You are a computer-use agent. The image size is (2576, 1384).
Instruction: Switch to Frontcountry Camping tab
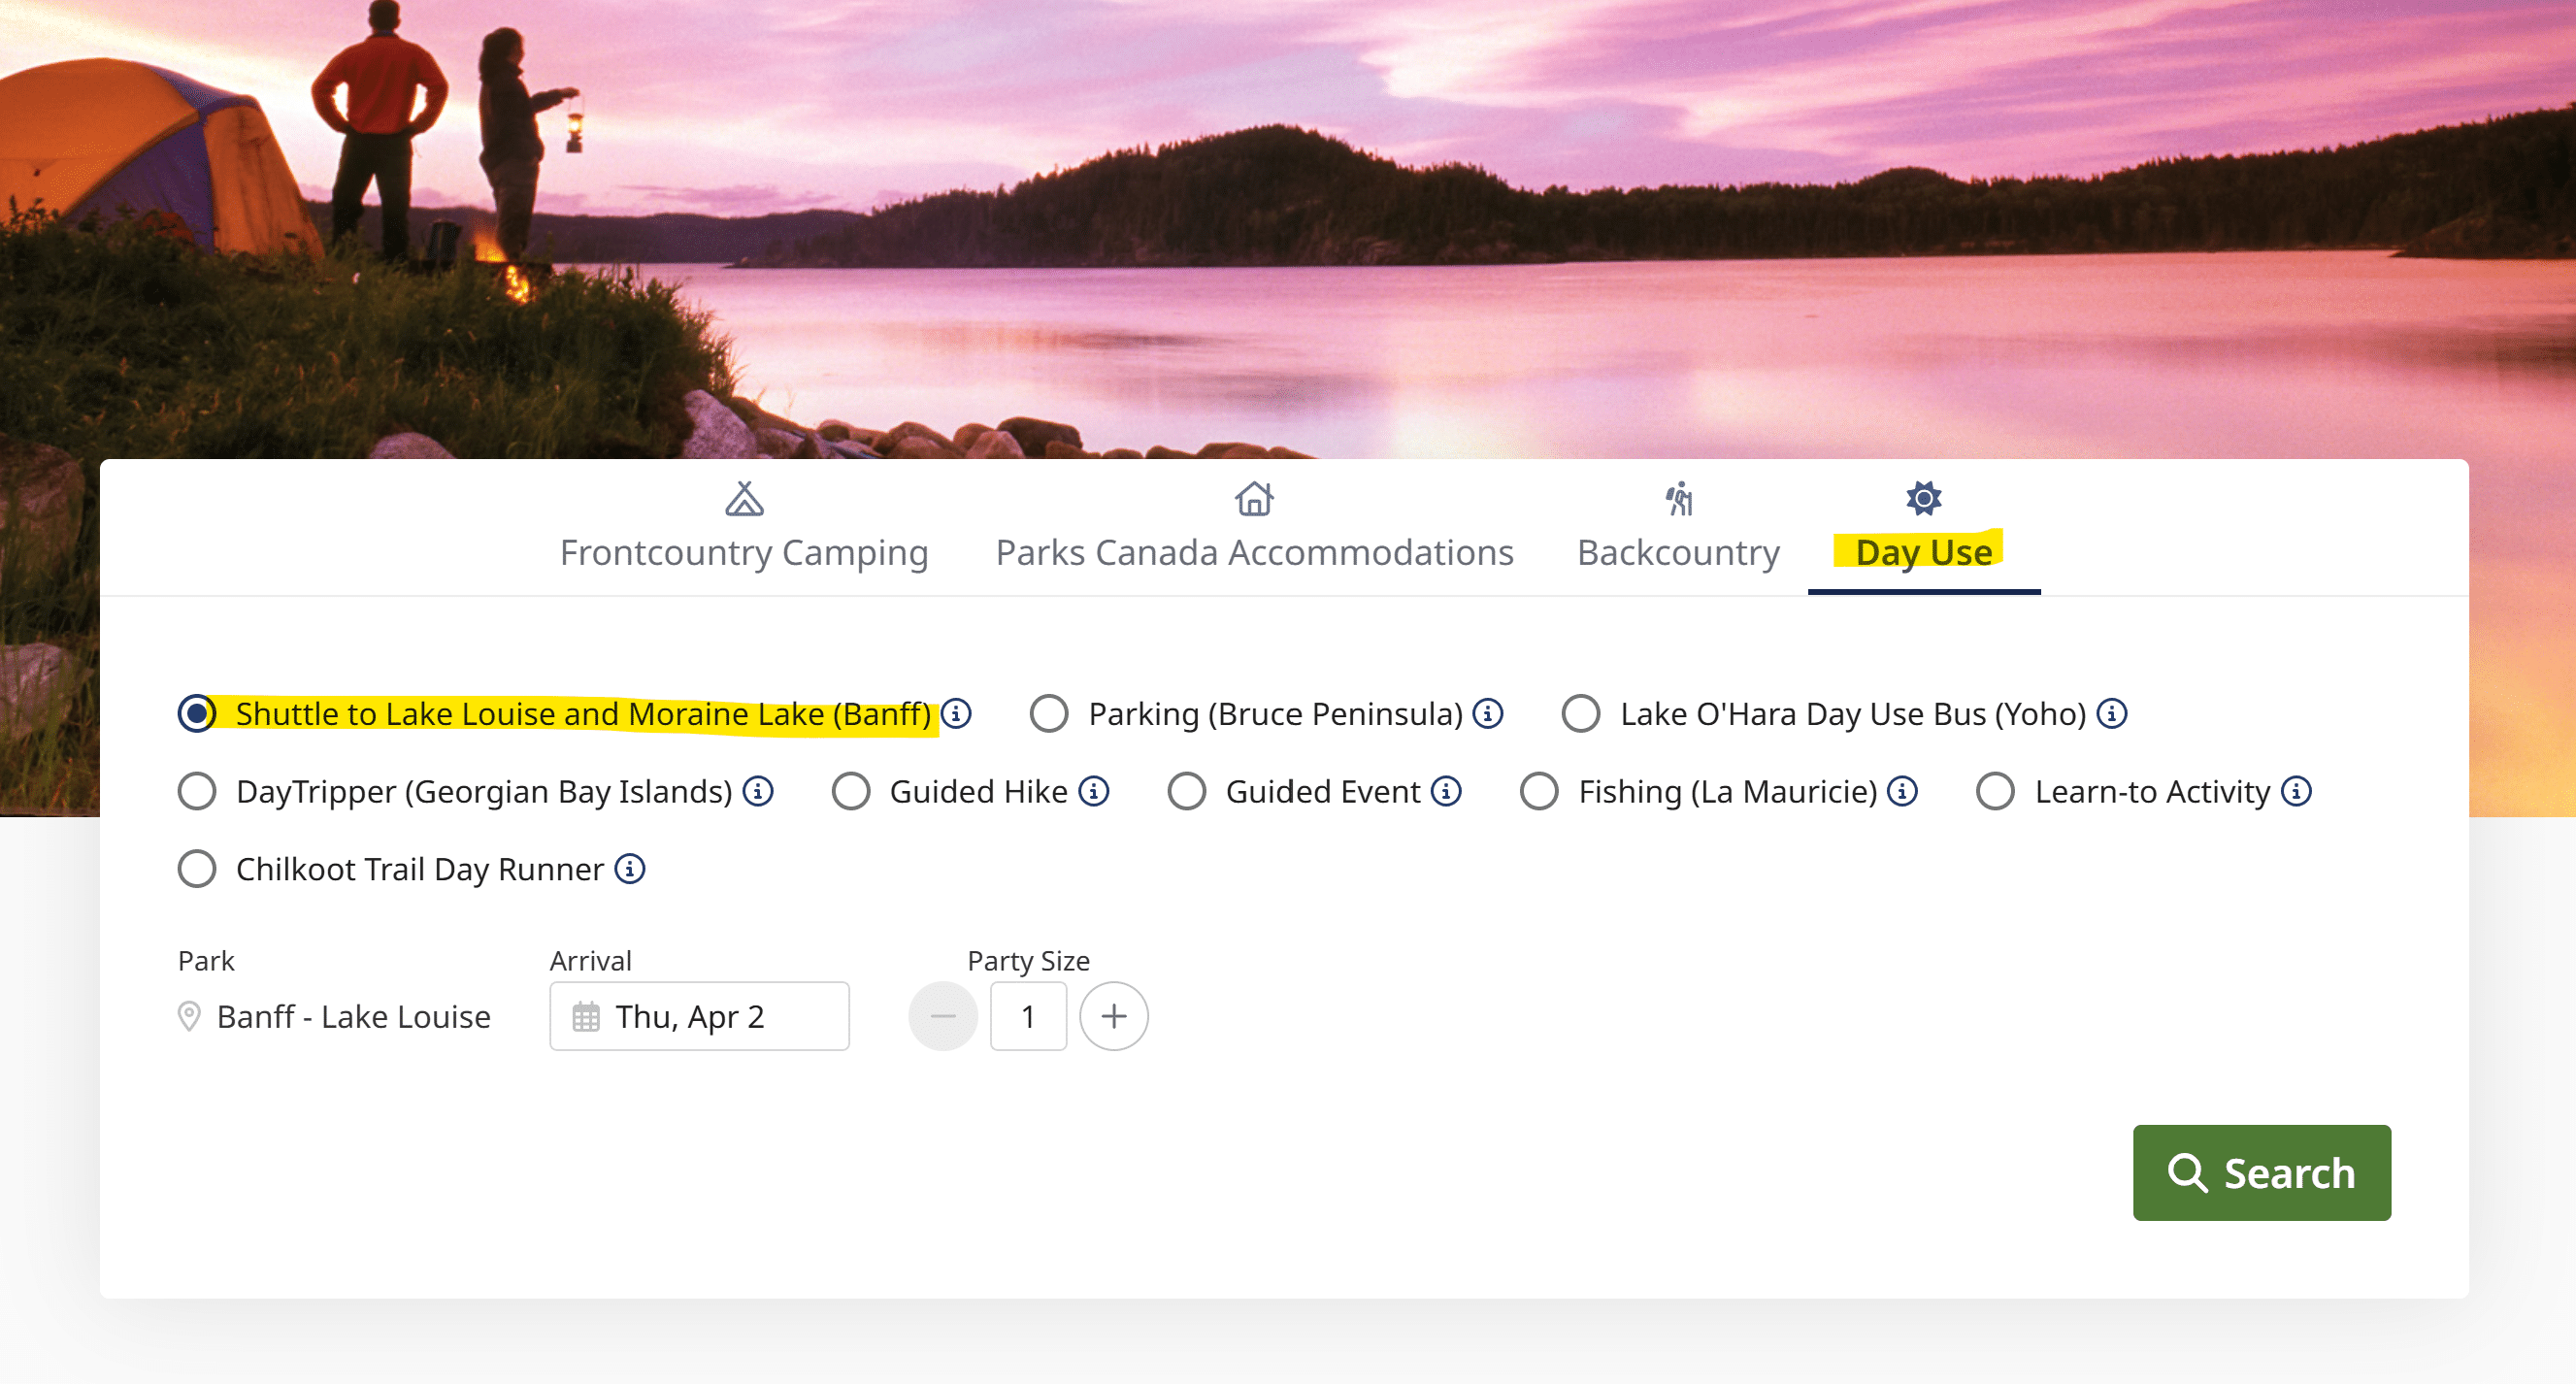[x=744, y=528]
